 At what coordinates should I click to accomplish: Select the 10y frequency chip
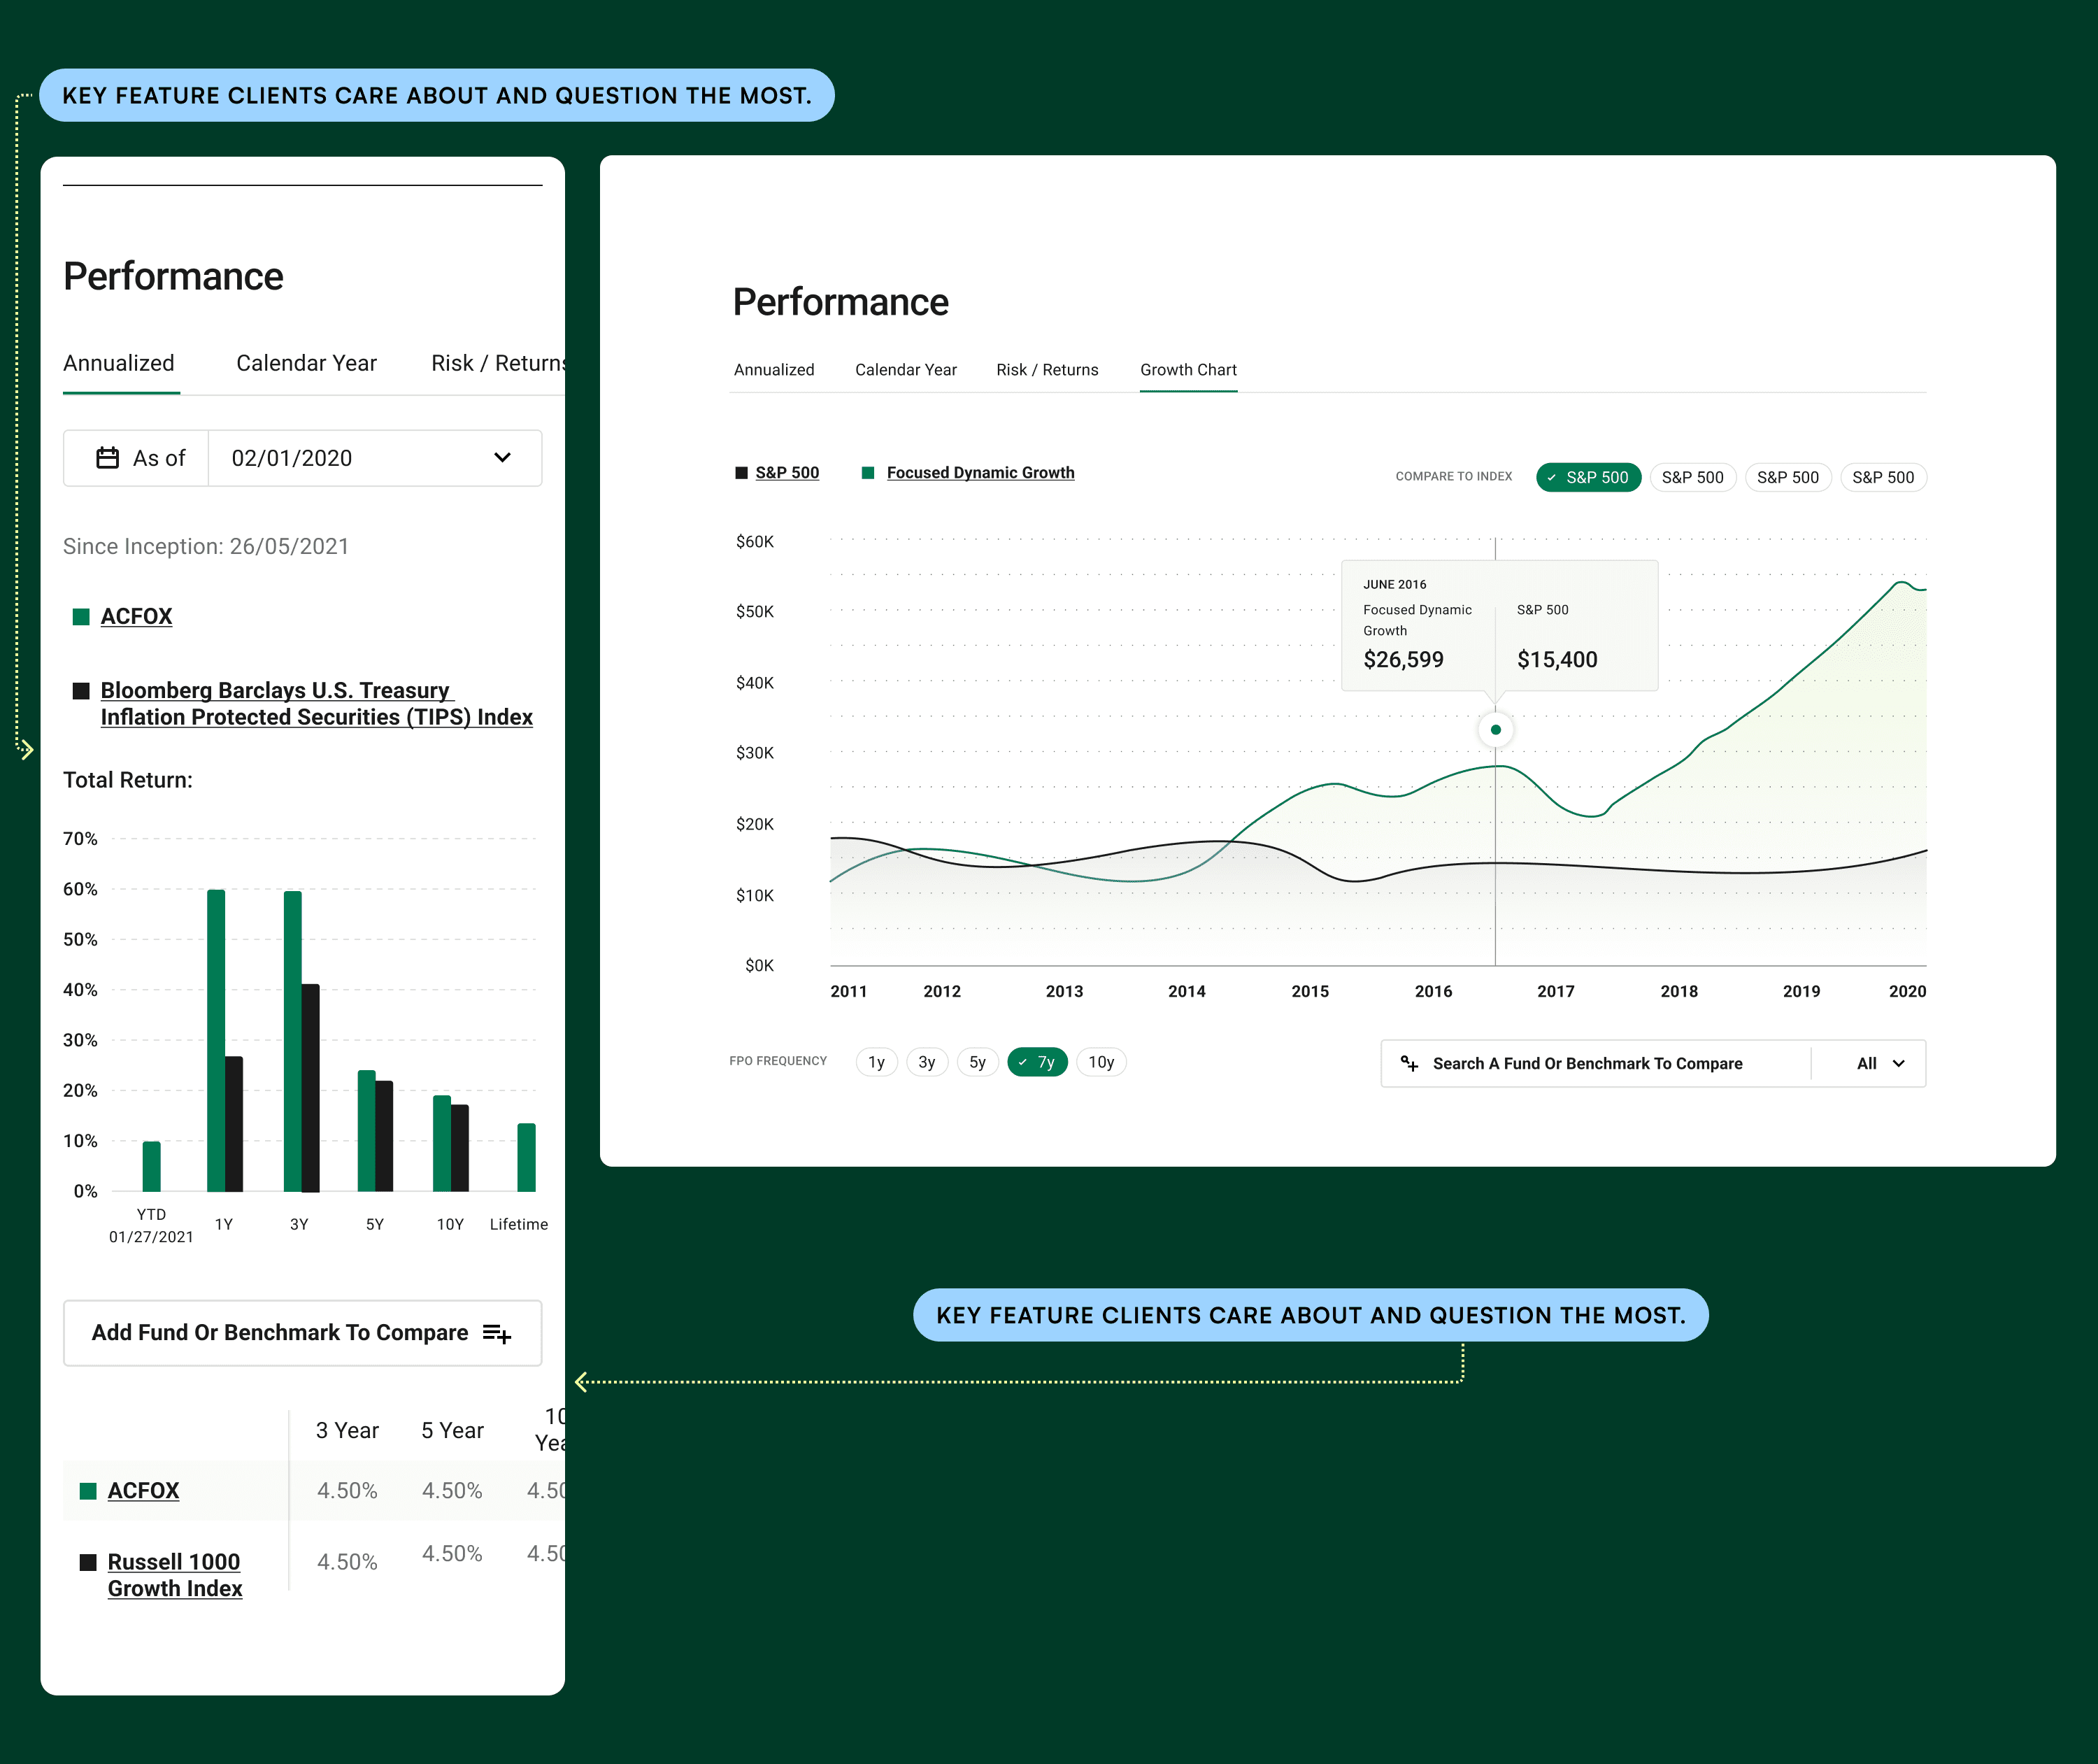[x=1101, y=1062]
